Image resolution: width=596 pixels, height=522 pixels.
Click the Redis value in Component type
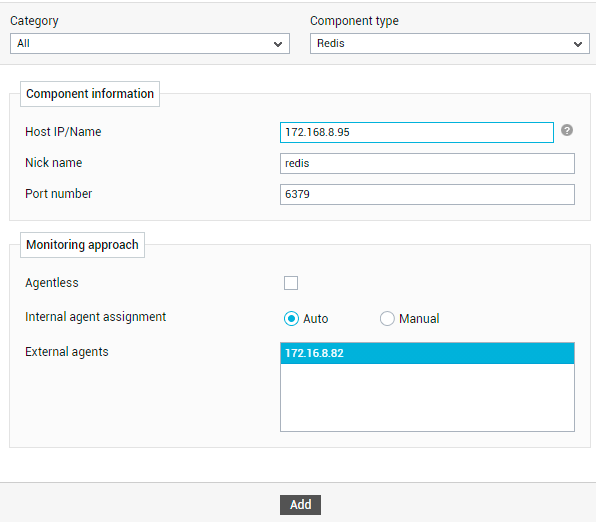point(331,43)
